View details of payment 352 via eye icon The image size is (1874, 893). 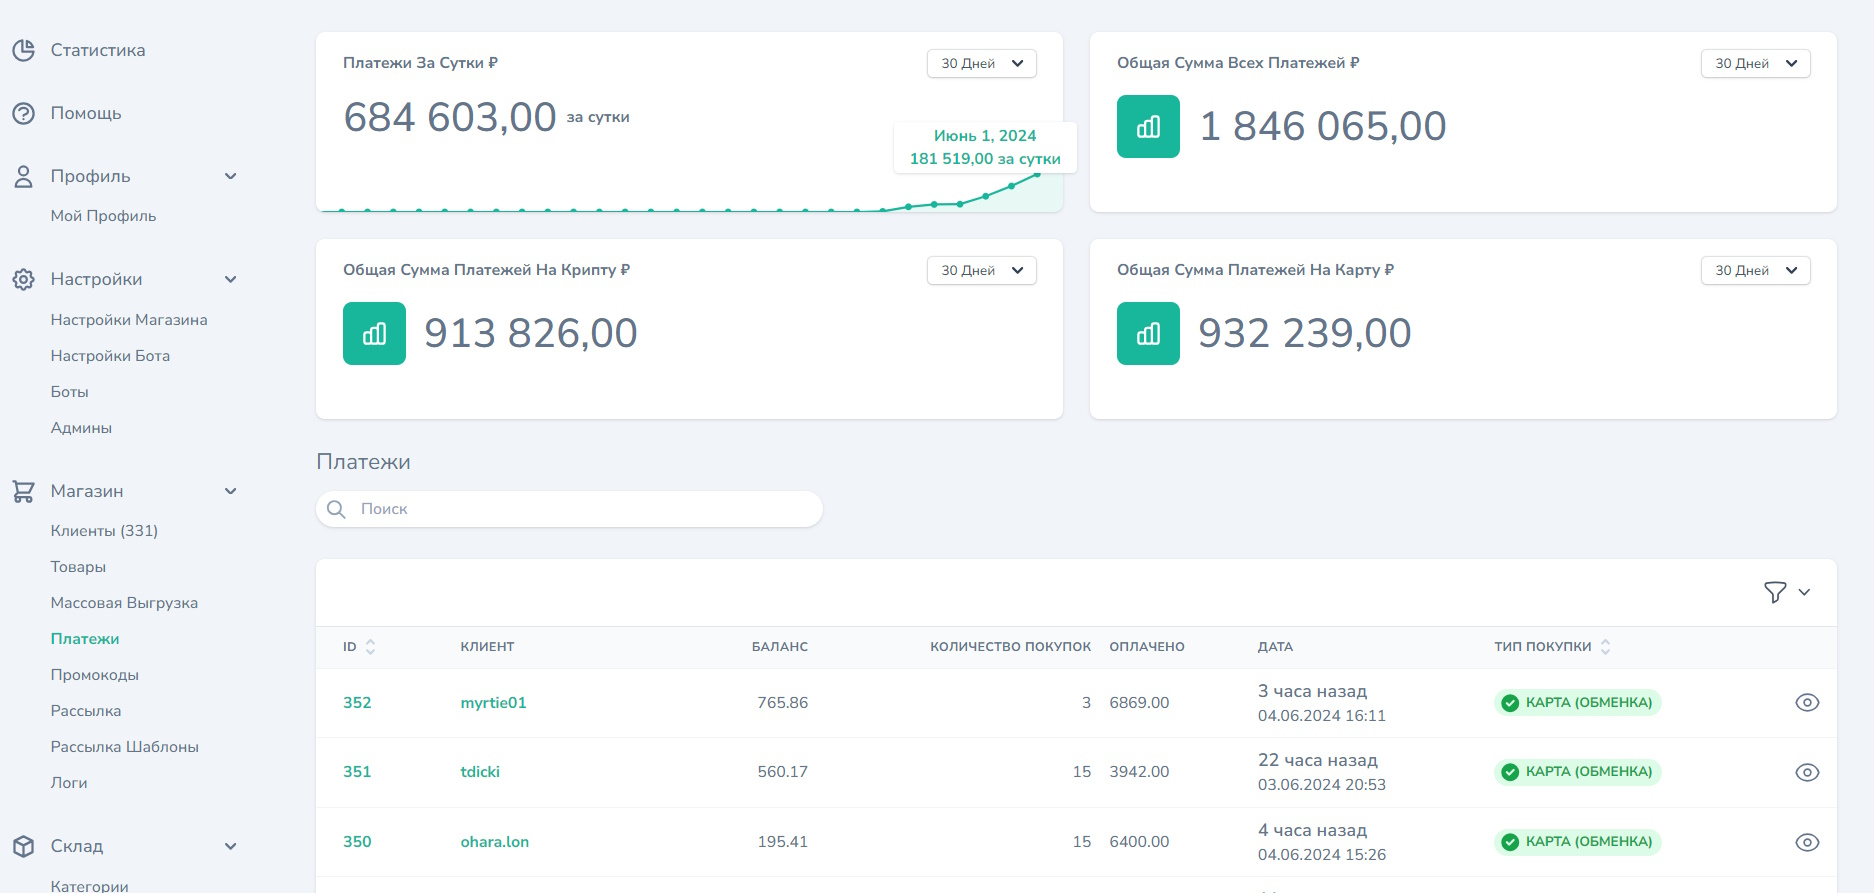pyautogui.click(x=1807, y=702)
